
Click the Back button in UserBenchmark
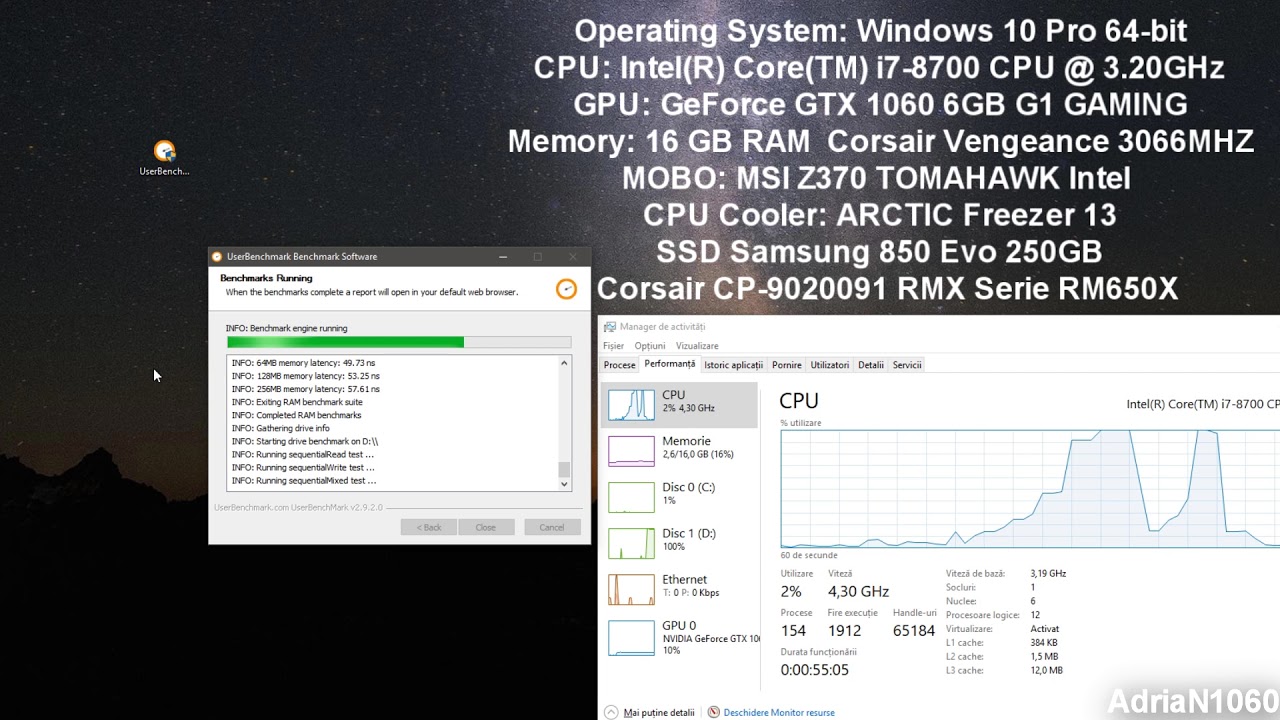429,527
